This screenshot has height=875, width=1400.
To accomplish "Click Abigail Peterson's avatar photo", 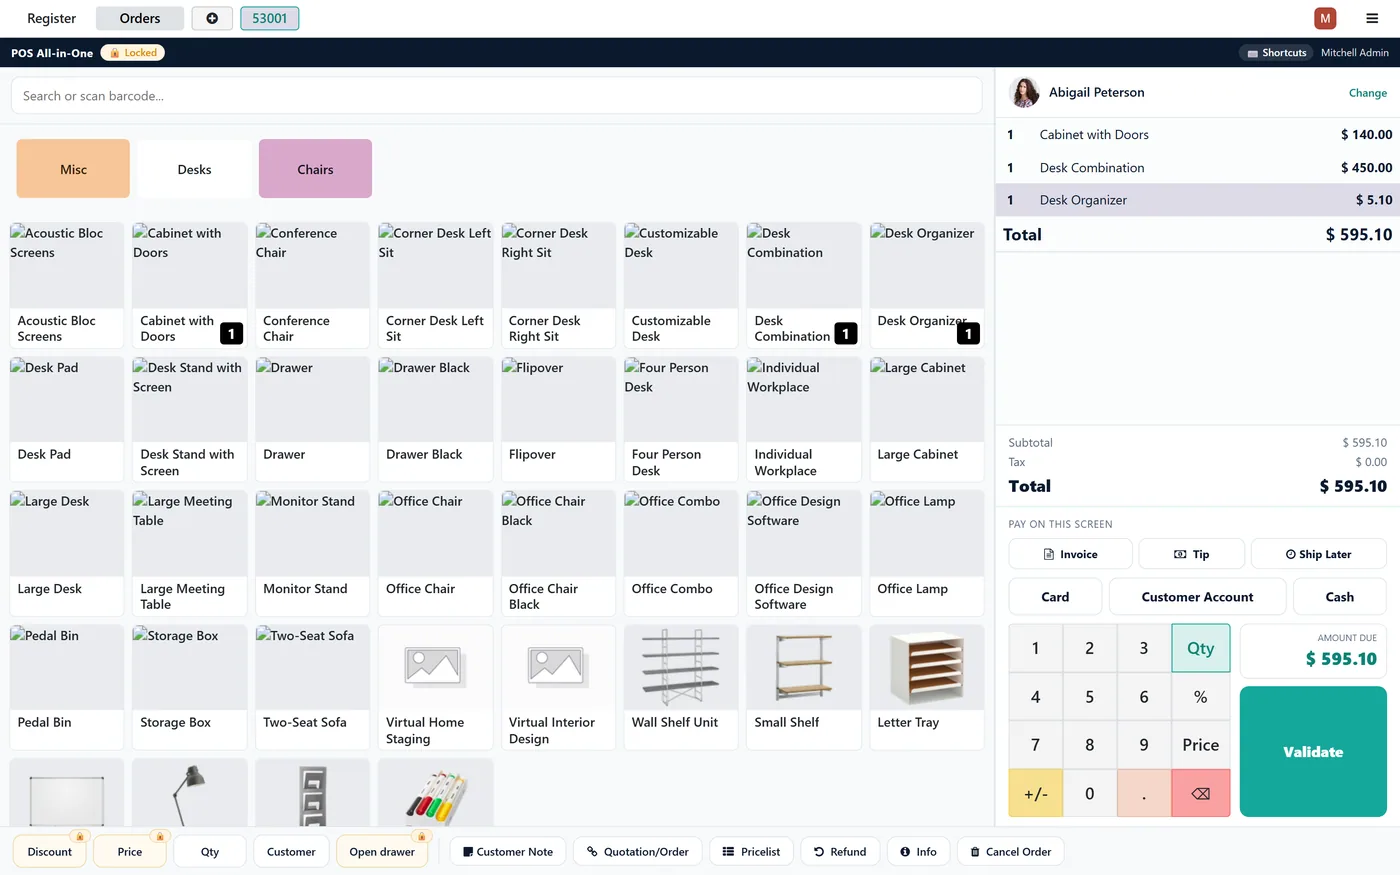I will [1025, 92].
